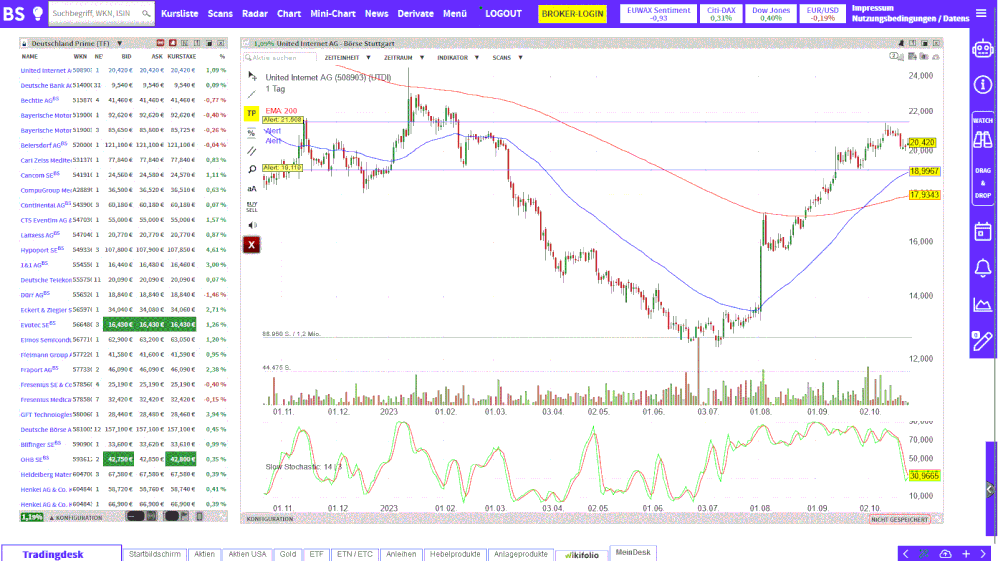The image size is (998, 563).
Task: Expand the Deutschland Prime (TF) list selector
Action: [x=72, y=44]
